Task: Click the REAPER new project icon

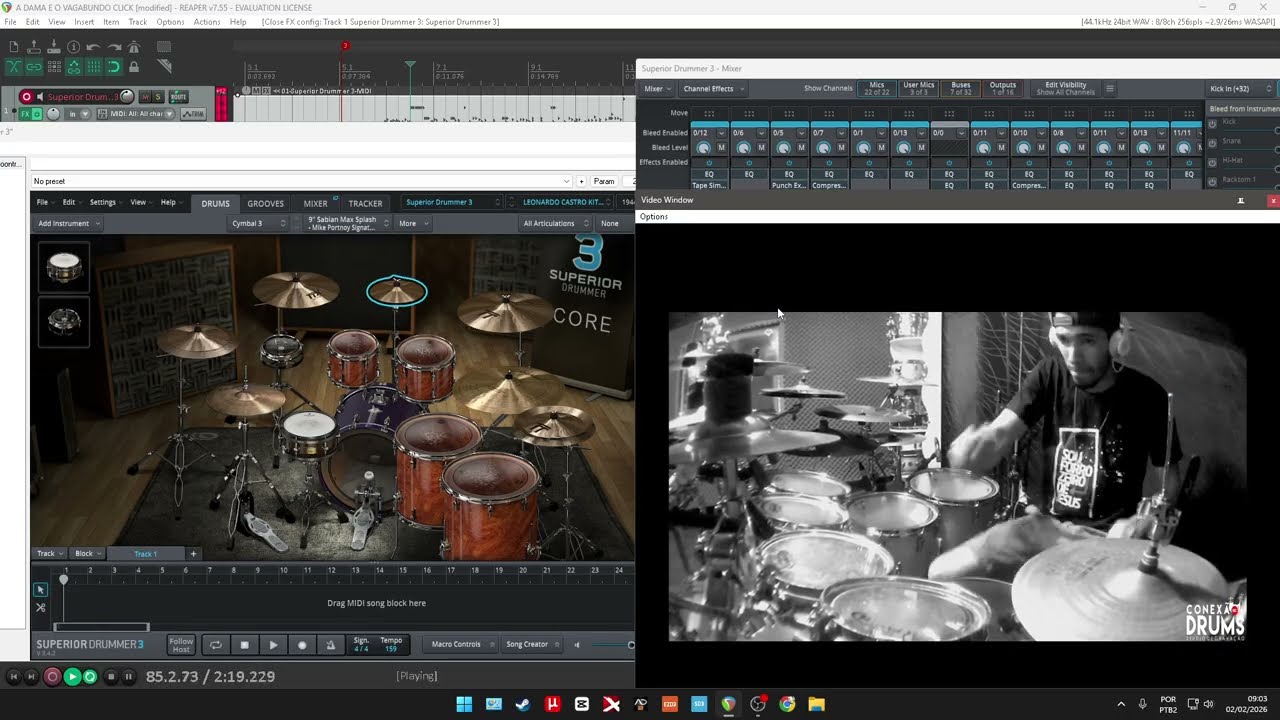Action: (14, 47)
